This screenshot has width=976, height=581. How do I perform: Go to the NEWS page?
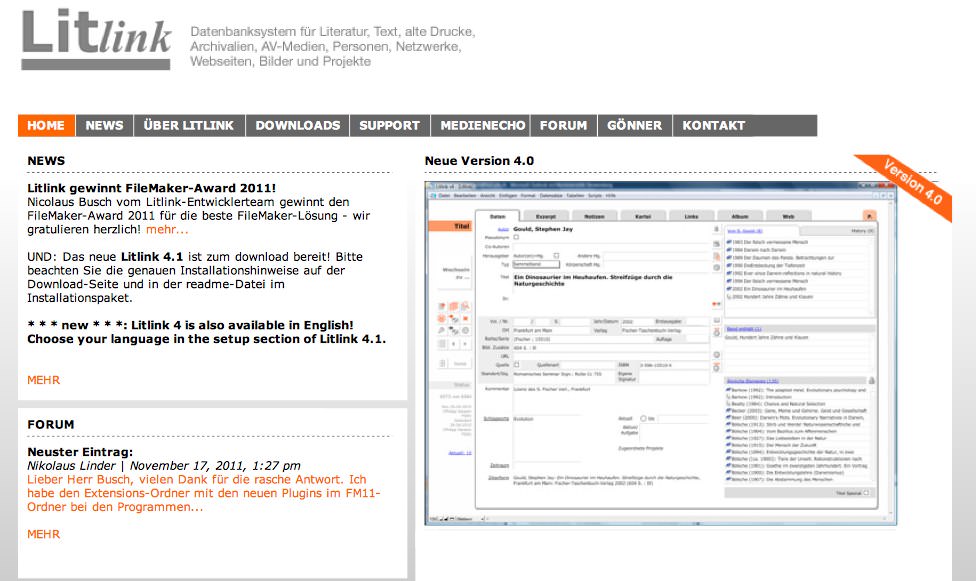click(105, 125)
